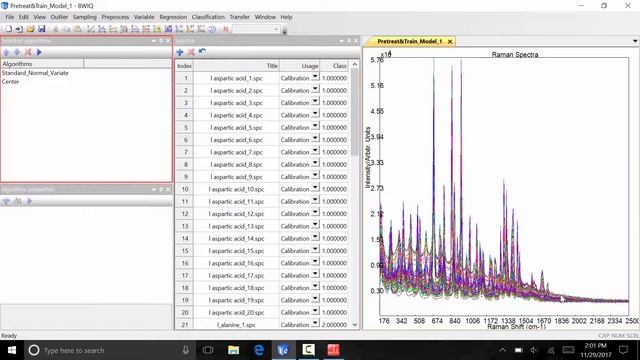Click the Task View taskbar icon
The height and width of the screenshot is (360, 640).
click(208, 350)
